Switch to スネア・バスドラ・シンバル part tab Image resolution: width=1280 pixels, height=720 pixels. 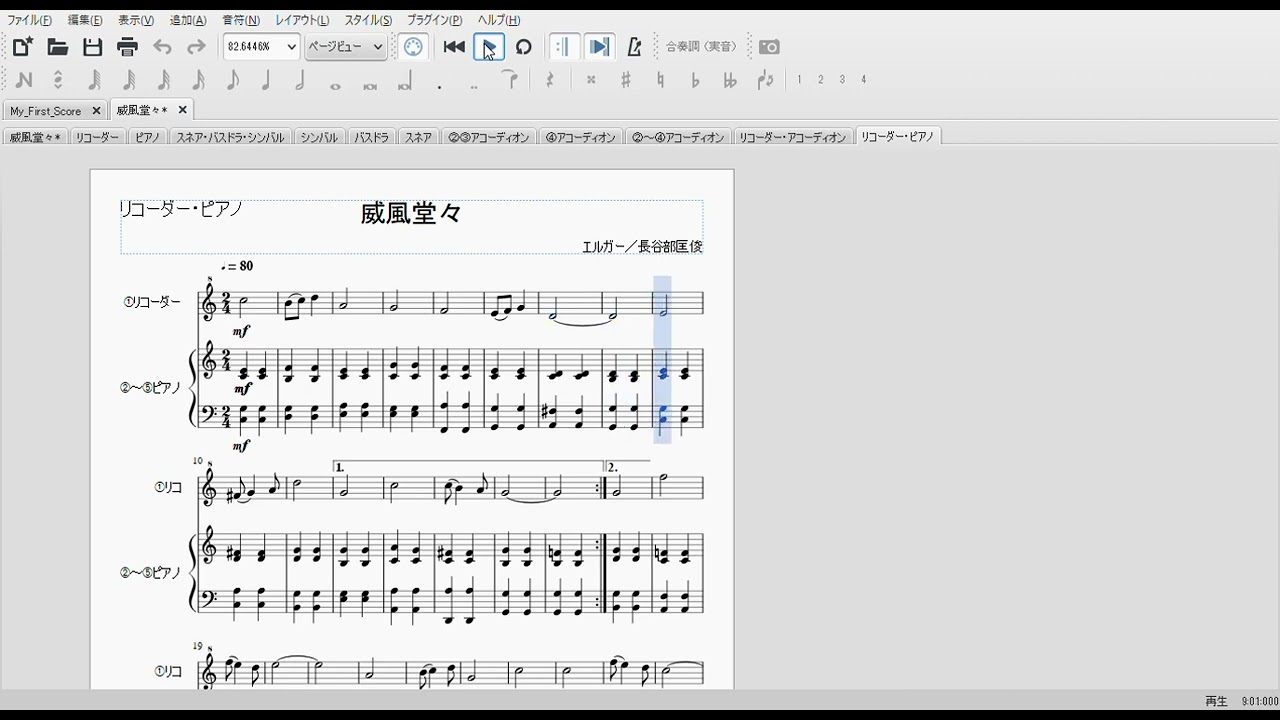(x=230, y=137)
